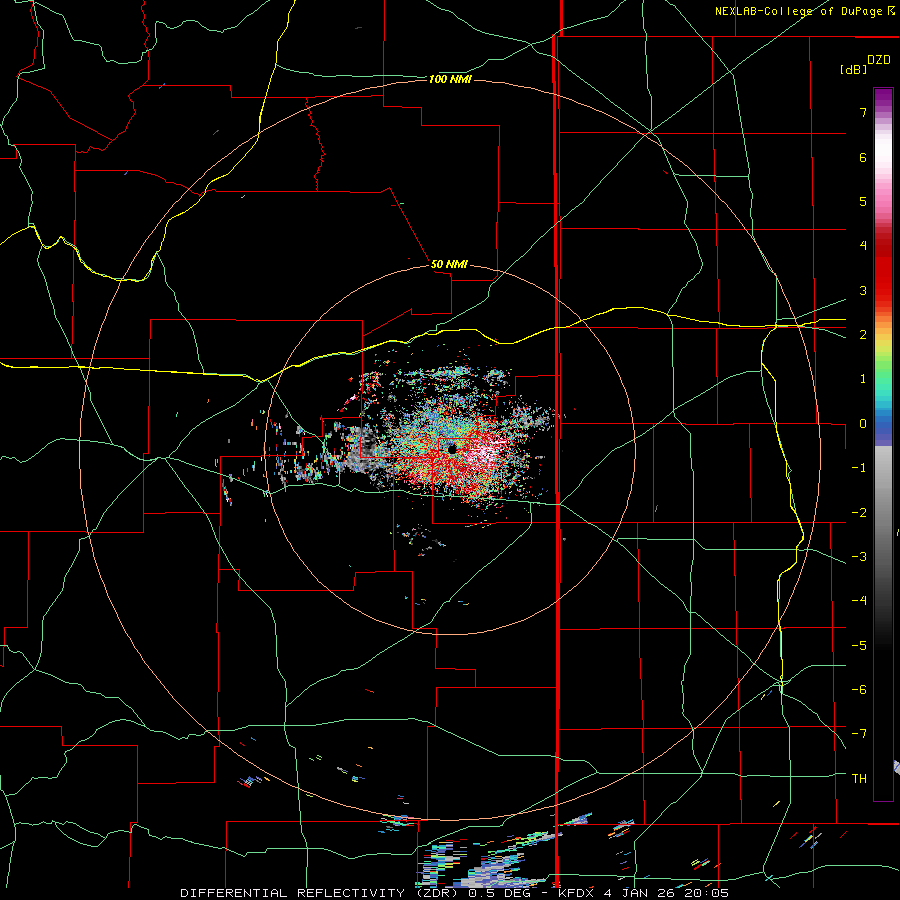900x900 pixels.
Task: Click the ZDR color scale bar
Action: [x=883, y=444]
